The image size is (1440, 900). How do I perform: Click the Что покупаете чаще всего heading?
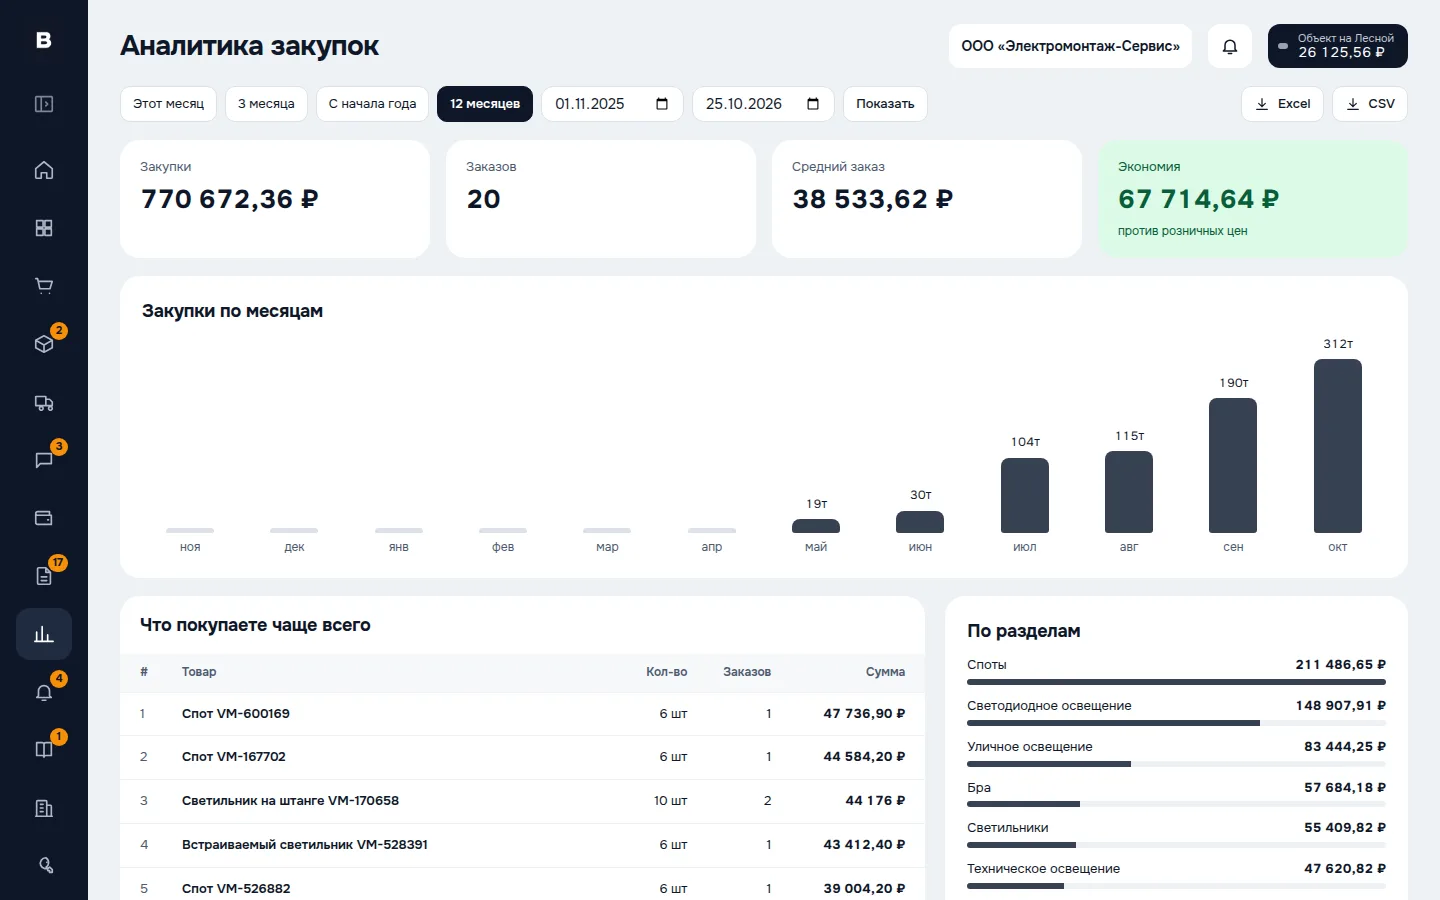coord(255,625)
